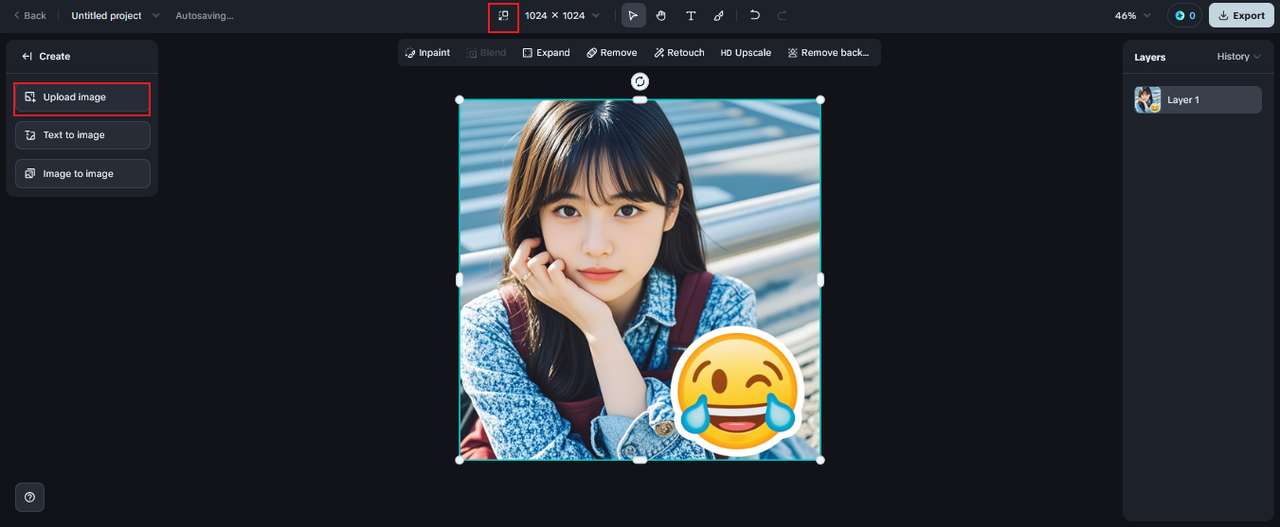Choose Image to image
The width and height of the screenshot is (1280, 527).
(x=82, y=174)
